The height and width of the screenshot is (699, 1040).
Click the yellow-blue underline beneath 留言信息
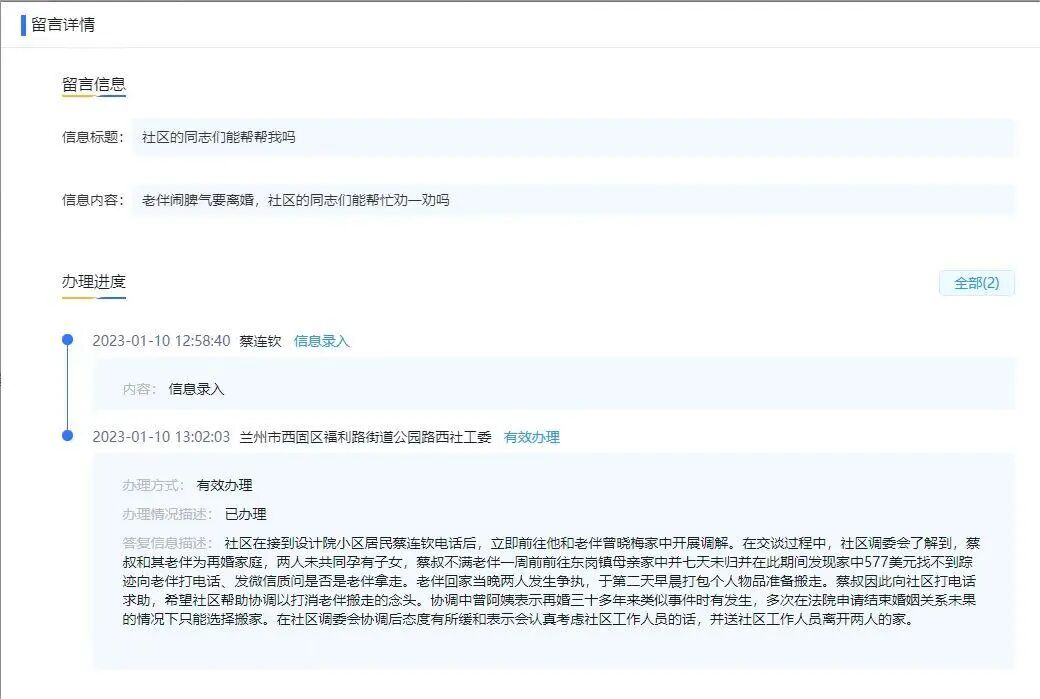tap(93, 97)
